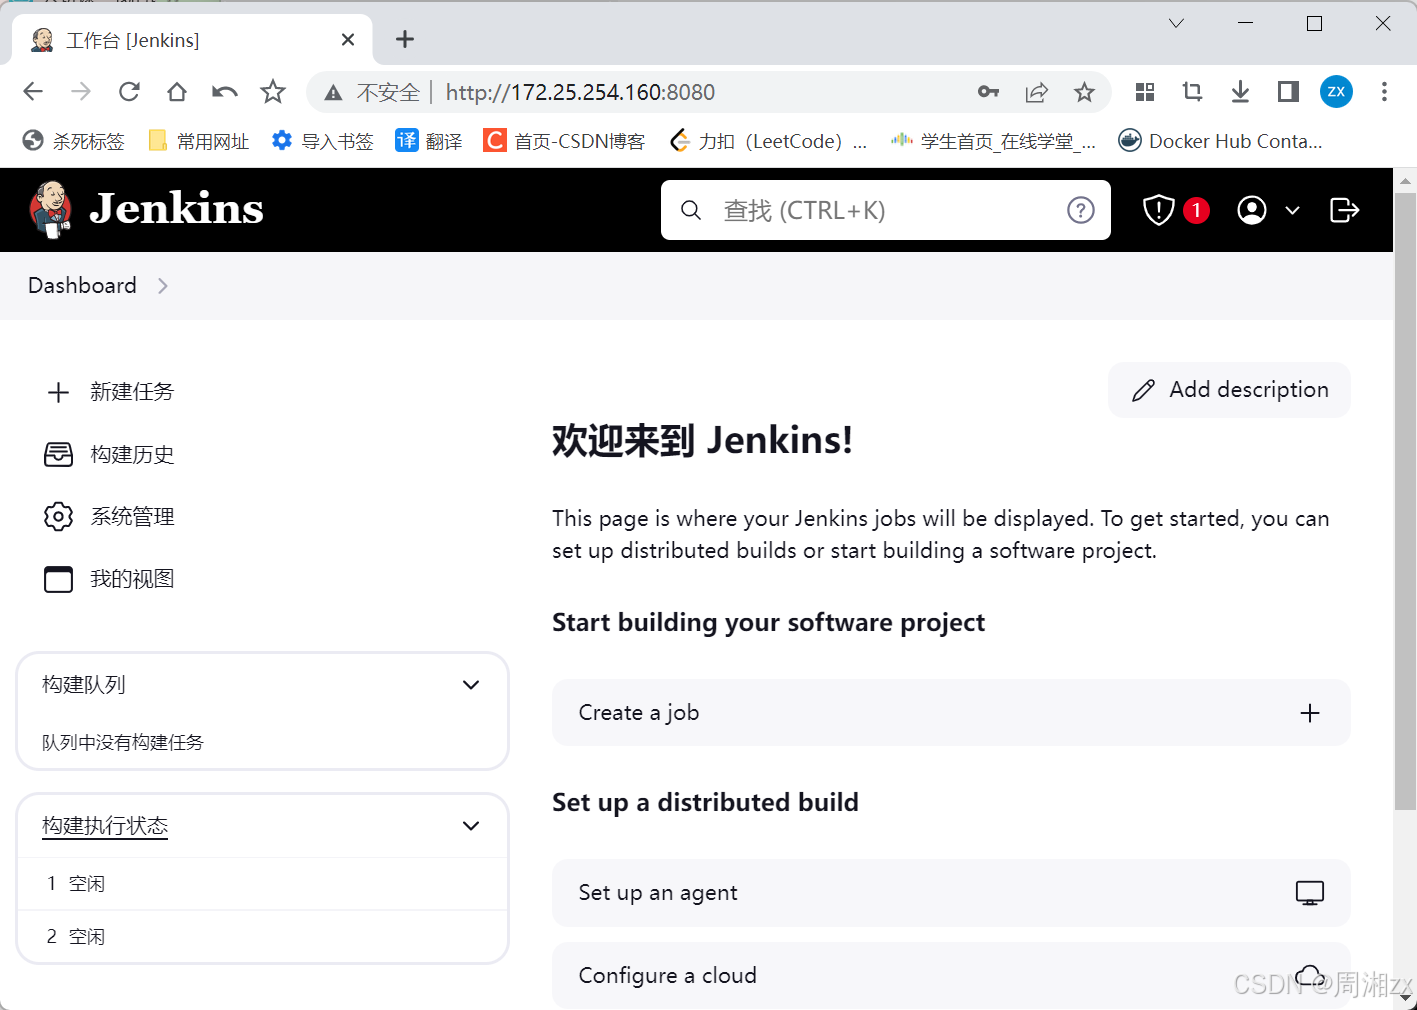Screen dimensions: 1417x1010
Task: Open 构建历史 from the sidebar
Action: click(110, 455)
